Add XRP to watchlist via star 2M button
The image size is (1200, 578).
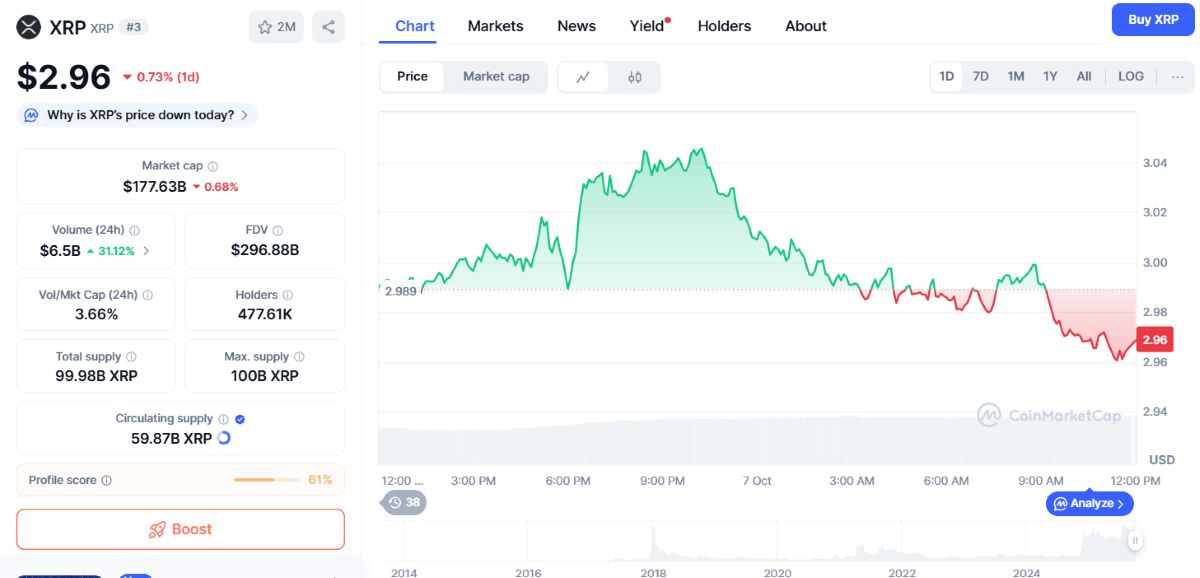point(276,27)
